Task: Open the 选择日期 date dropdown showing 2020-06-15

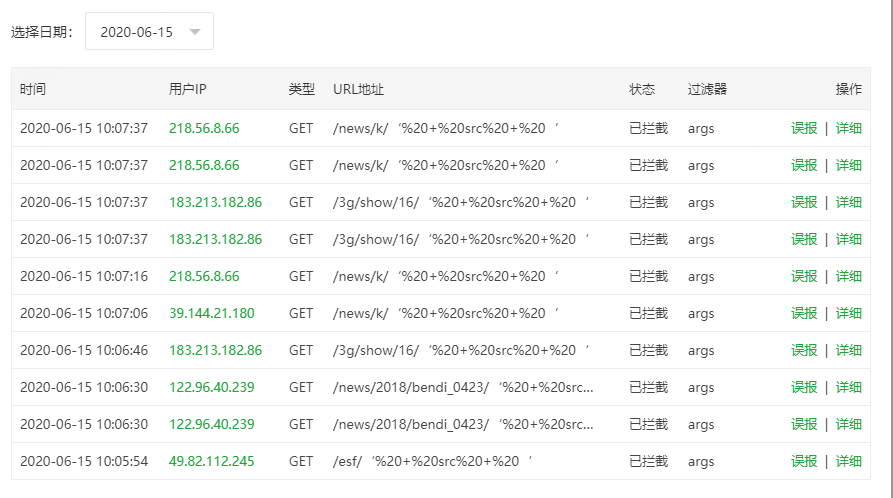Action: point(149,31)
